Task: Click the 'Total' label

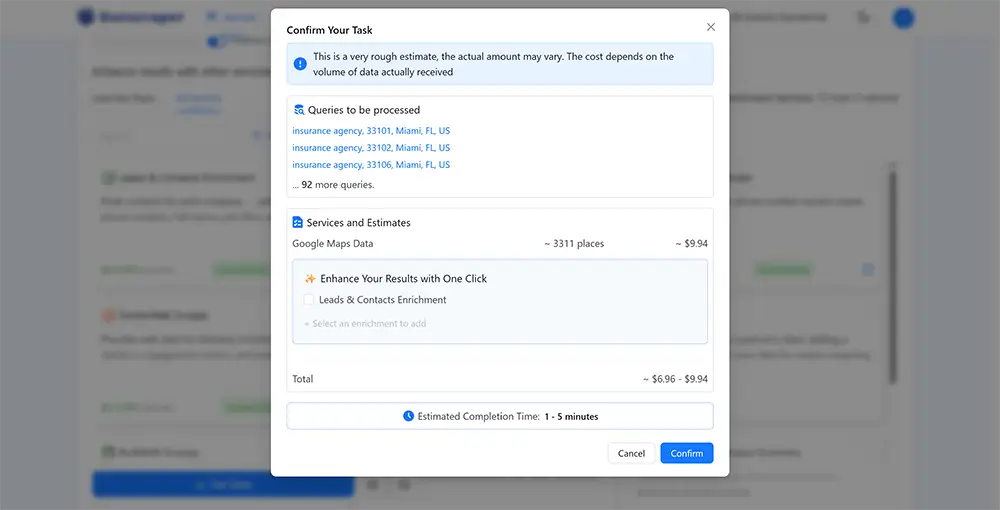Action: (303, 379)
